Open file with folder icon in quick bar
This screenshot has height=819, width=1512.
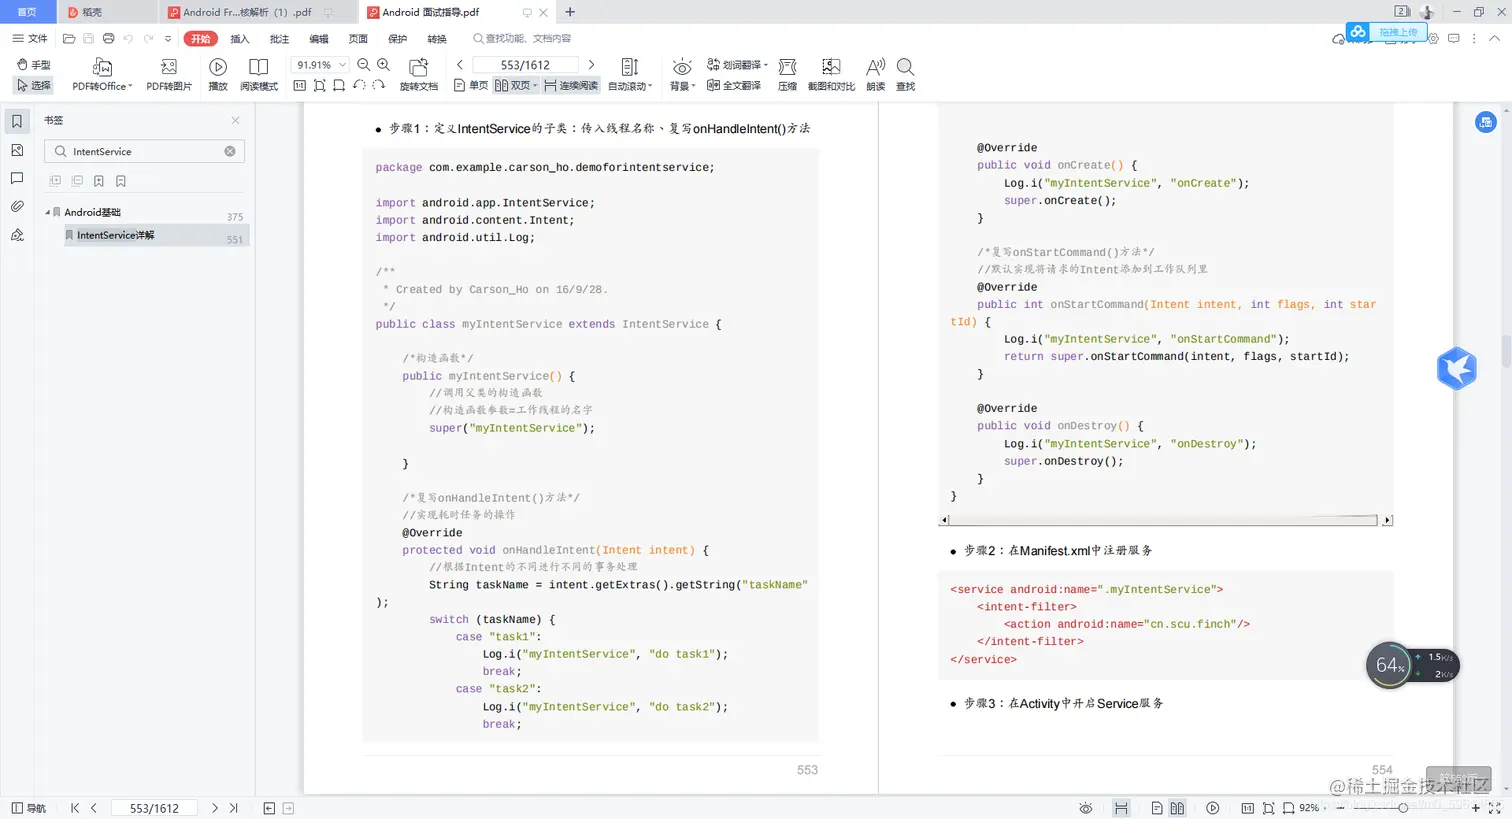(69, 39)
